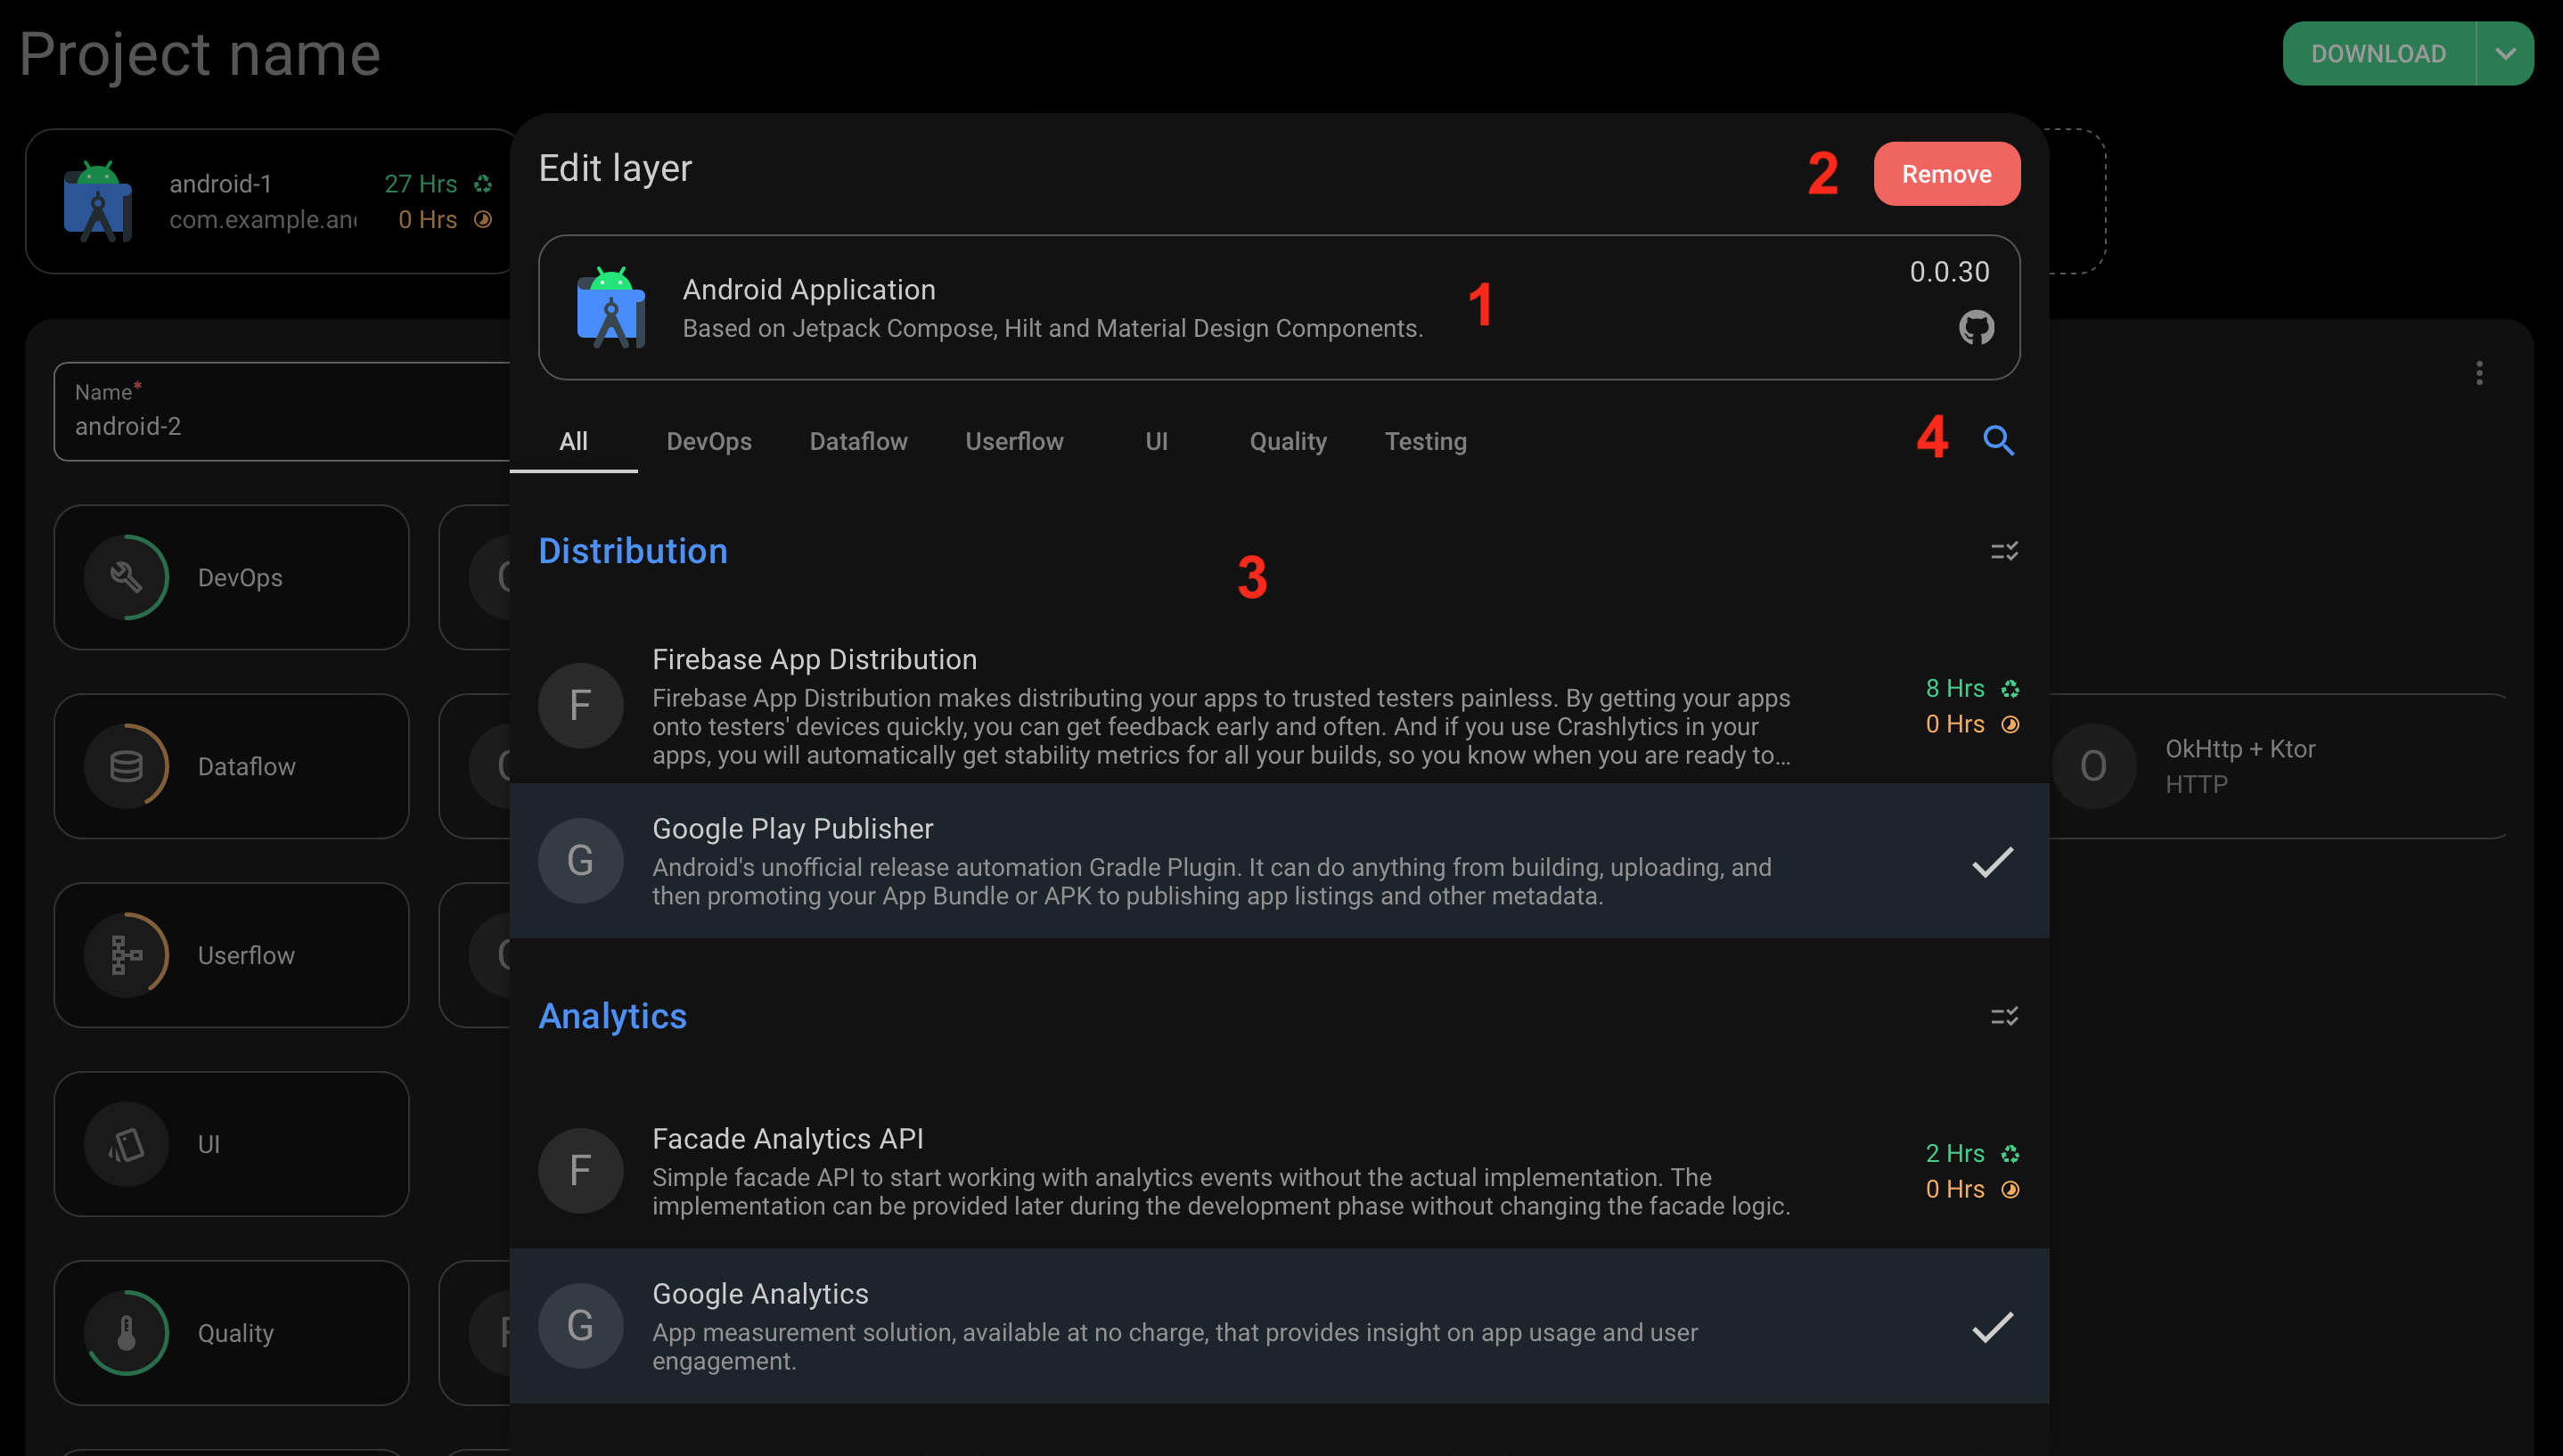
Task: Switch to the Quality tab
Action: [1288, 441]
